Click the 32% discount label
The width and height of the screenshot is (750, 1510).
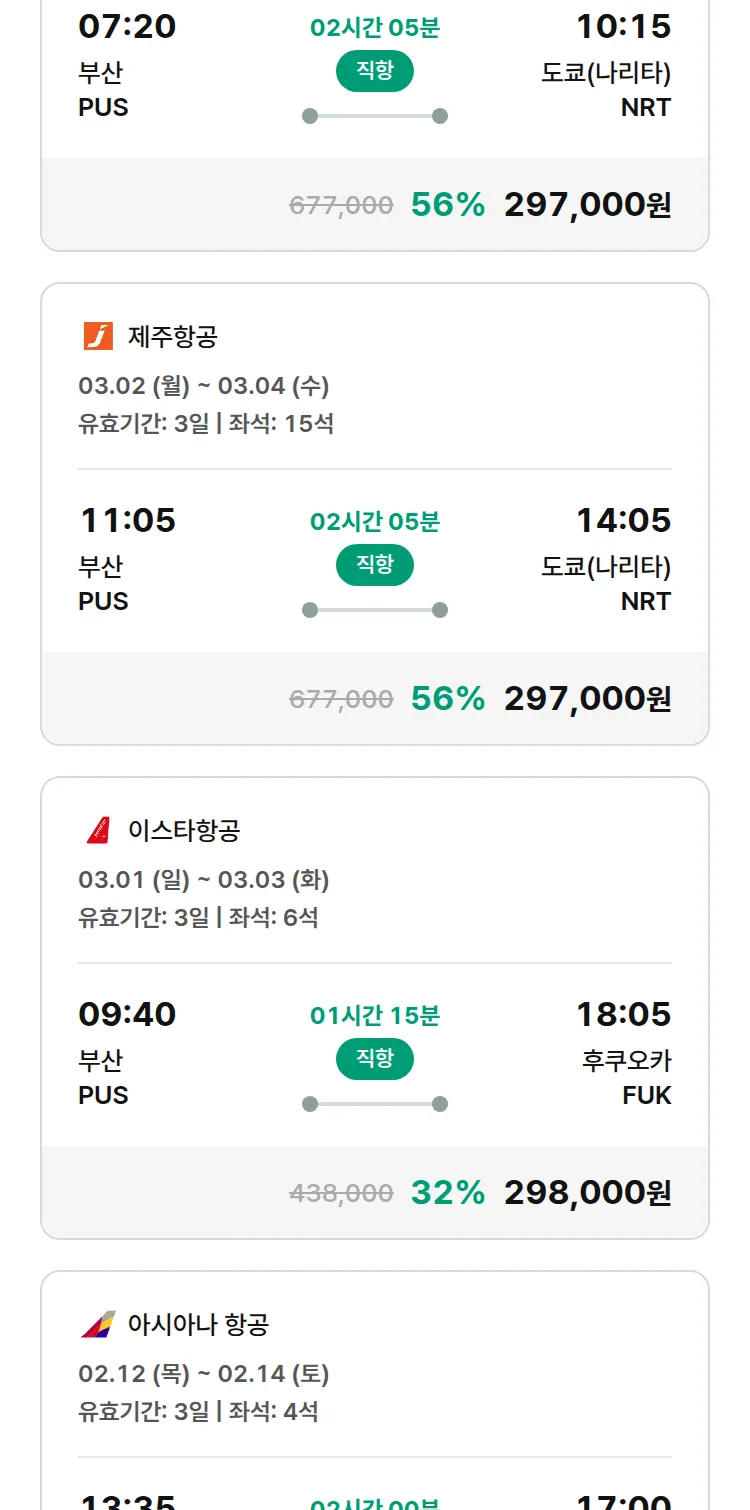pyautogui.click(x=447, y=1192)
